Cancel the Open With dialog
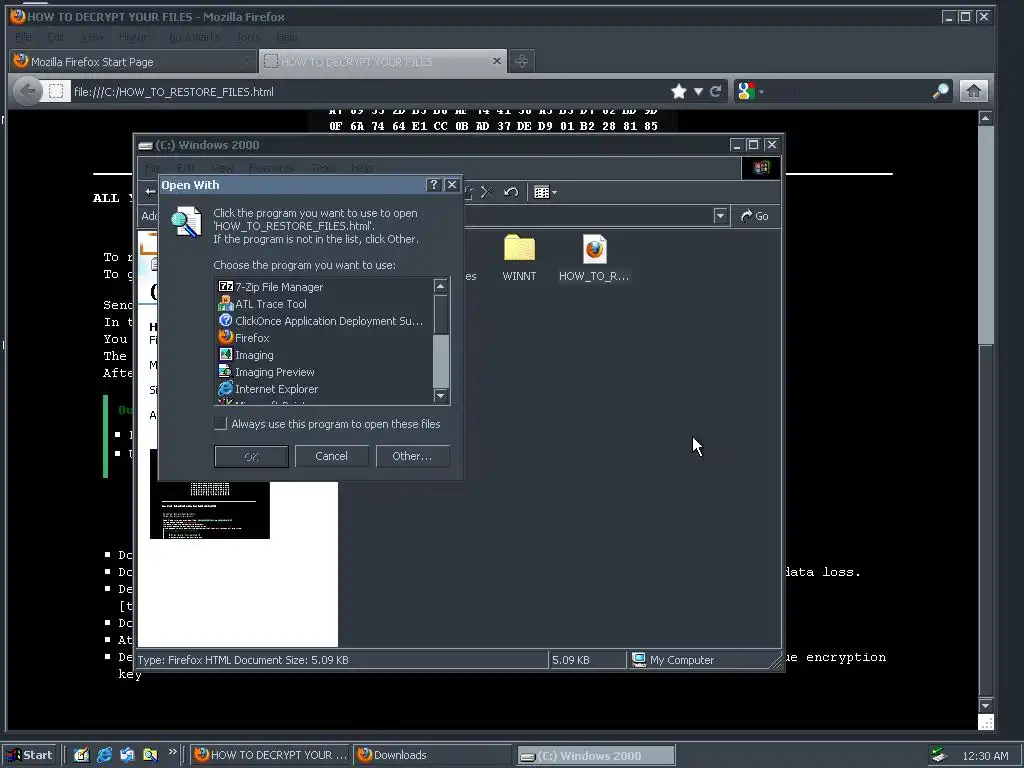The image size is (1024, 768). pos(332,456)
